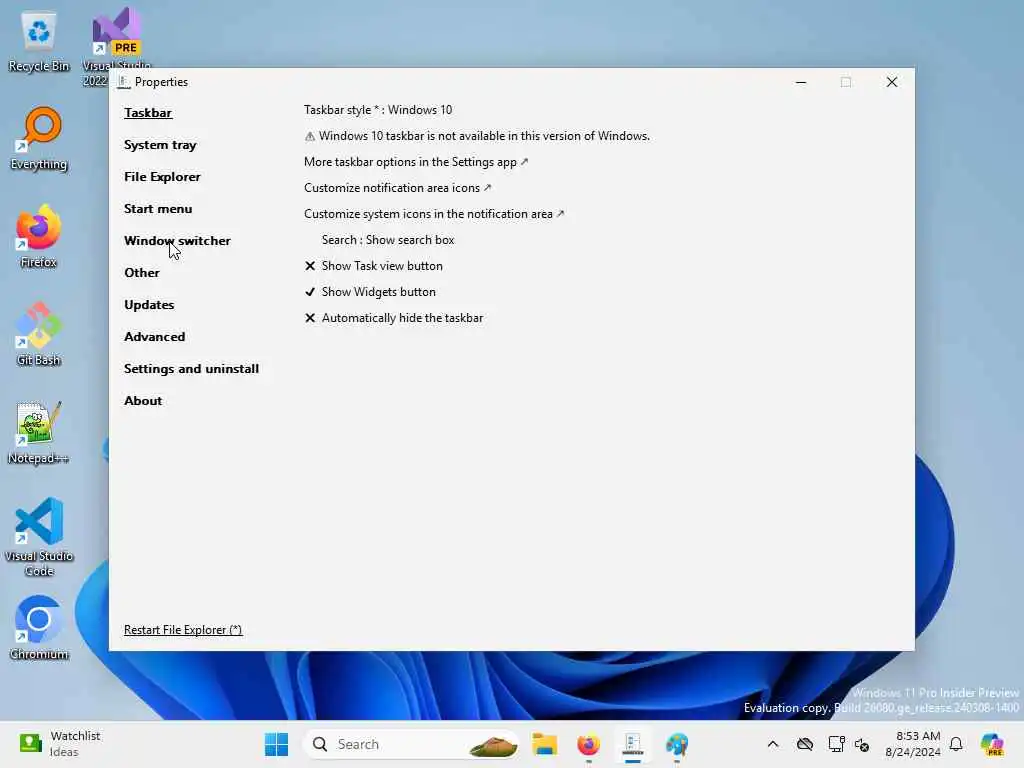This screenshot has width=1024, height=768.
Task: Open the Advanced section
Action: point(155,336)
